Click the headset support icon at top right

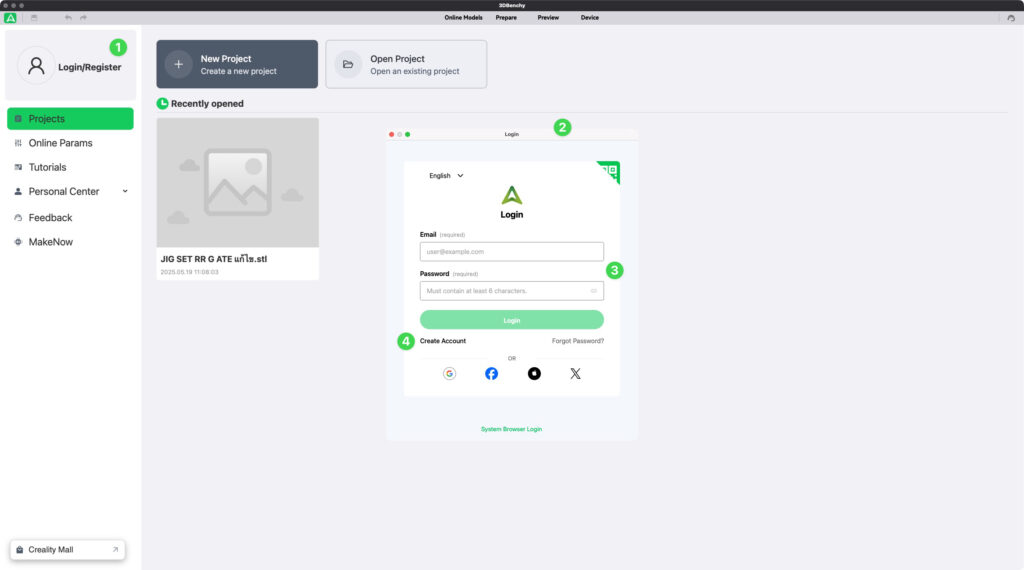[1010, 18]
